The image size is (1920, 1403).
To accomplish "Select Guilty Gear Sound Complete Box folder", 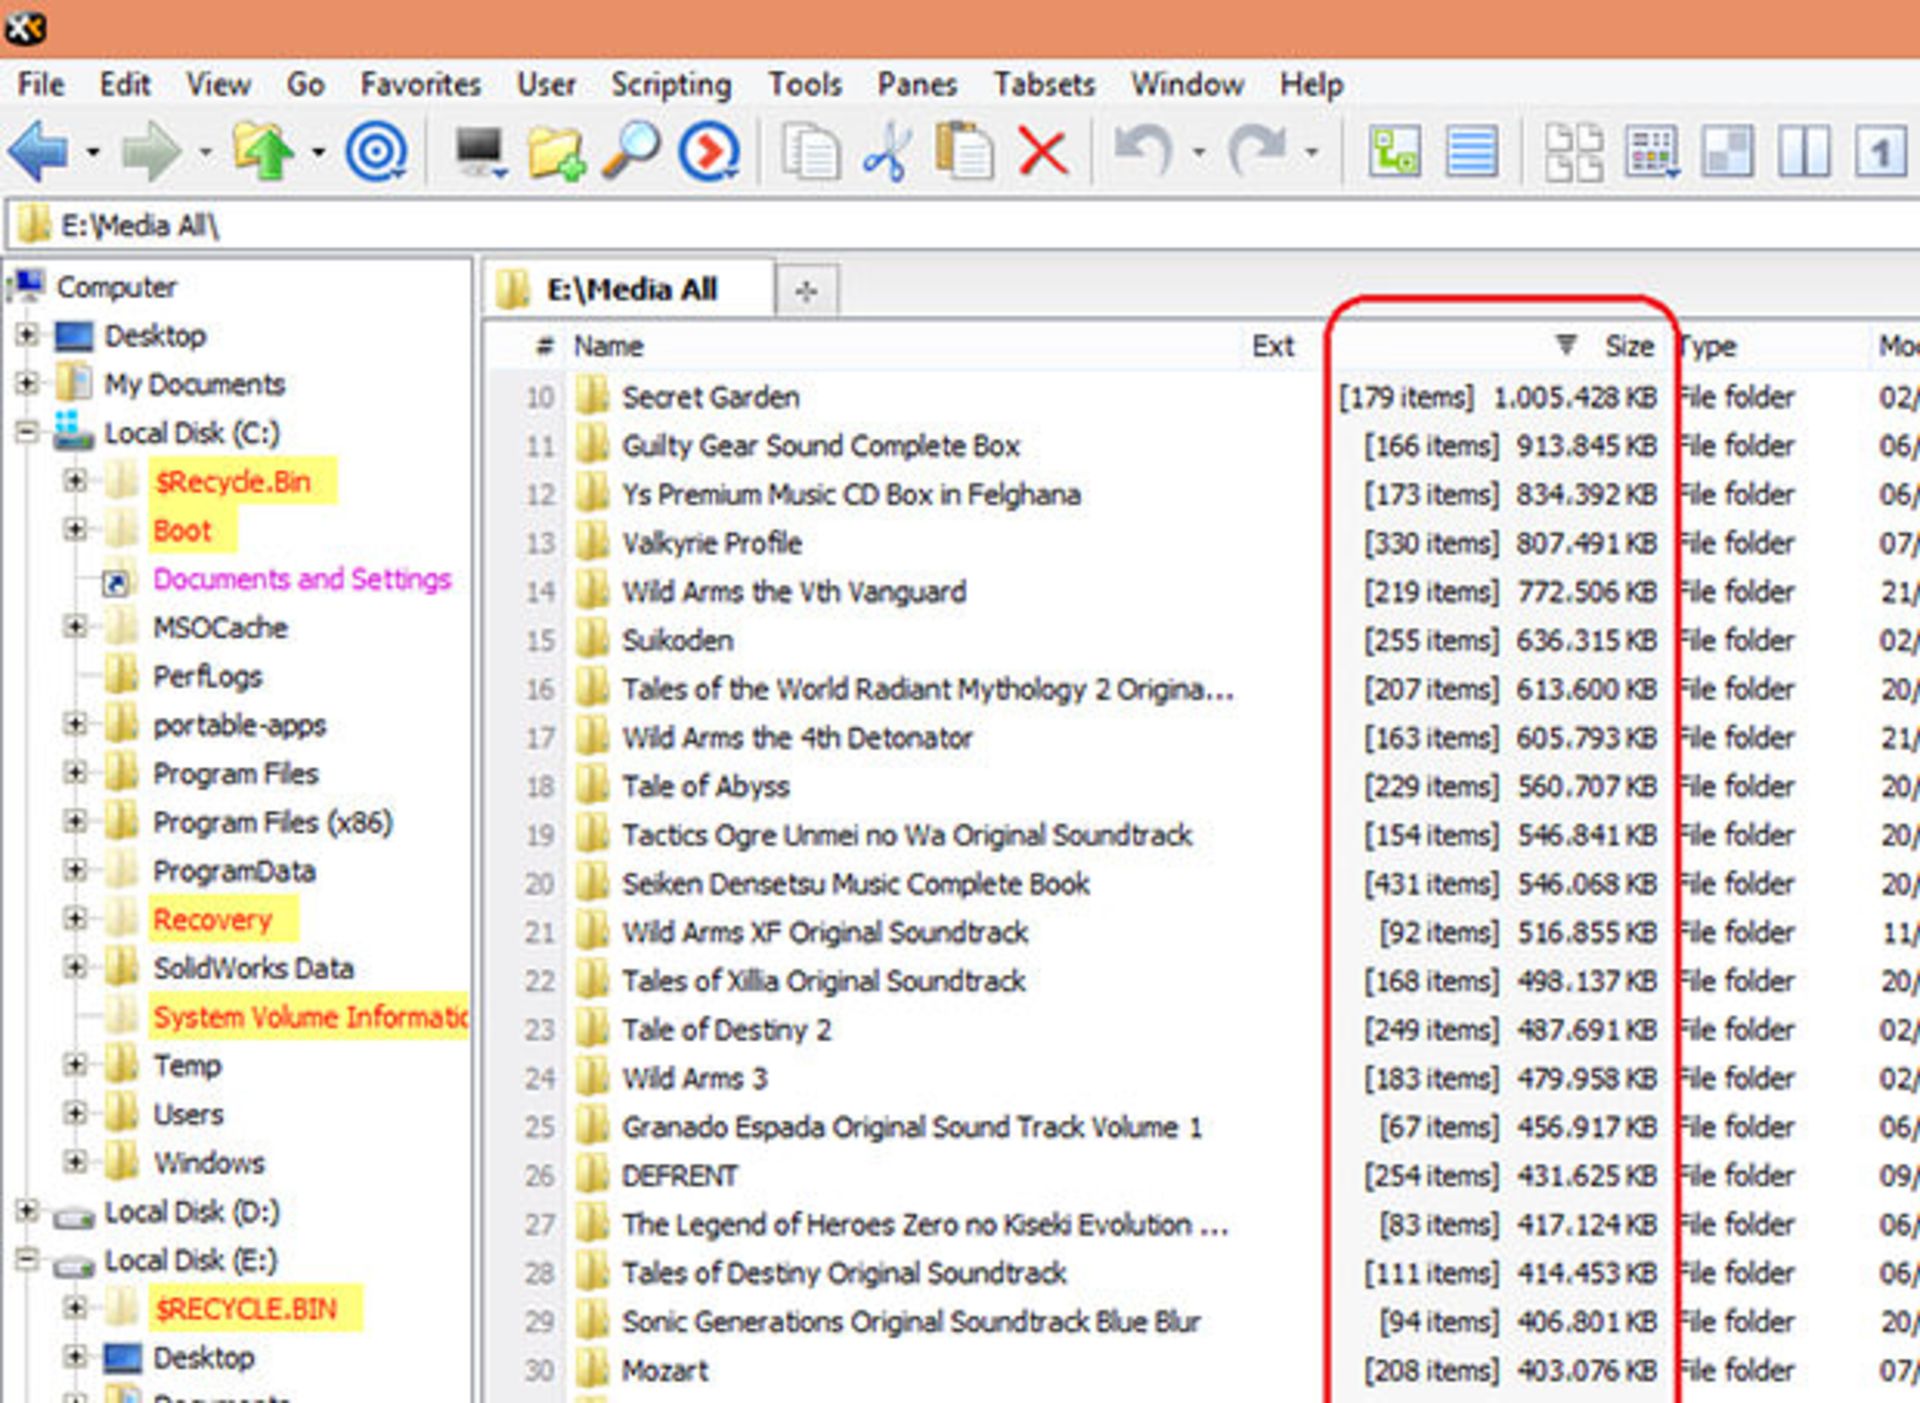I will click(821, 446).
